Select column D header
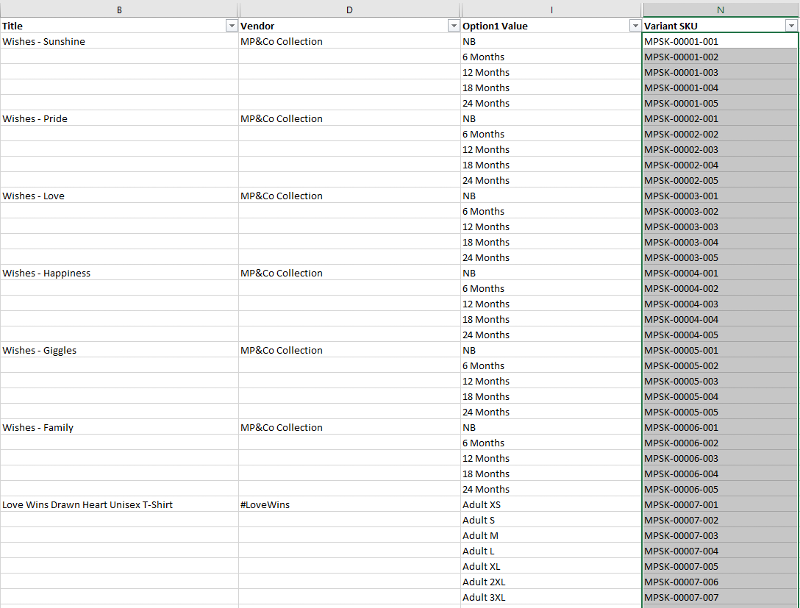The image size is (800, 608). (349, 9)
